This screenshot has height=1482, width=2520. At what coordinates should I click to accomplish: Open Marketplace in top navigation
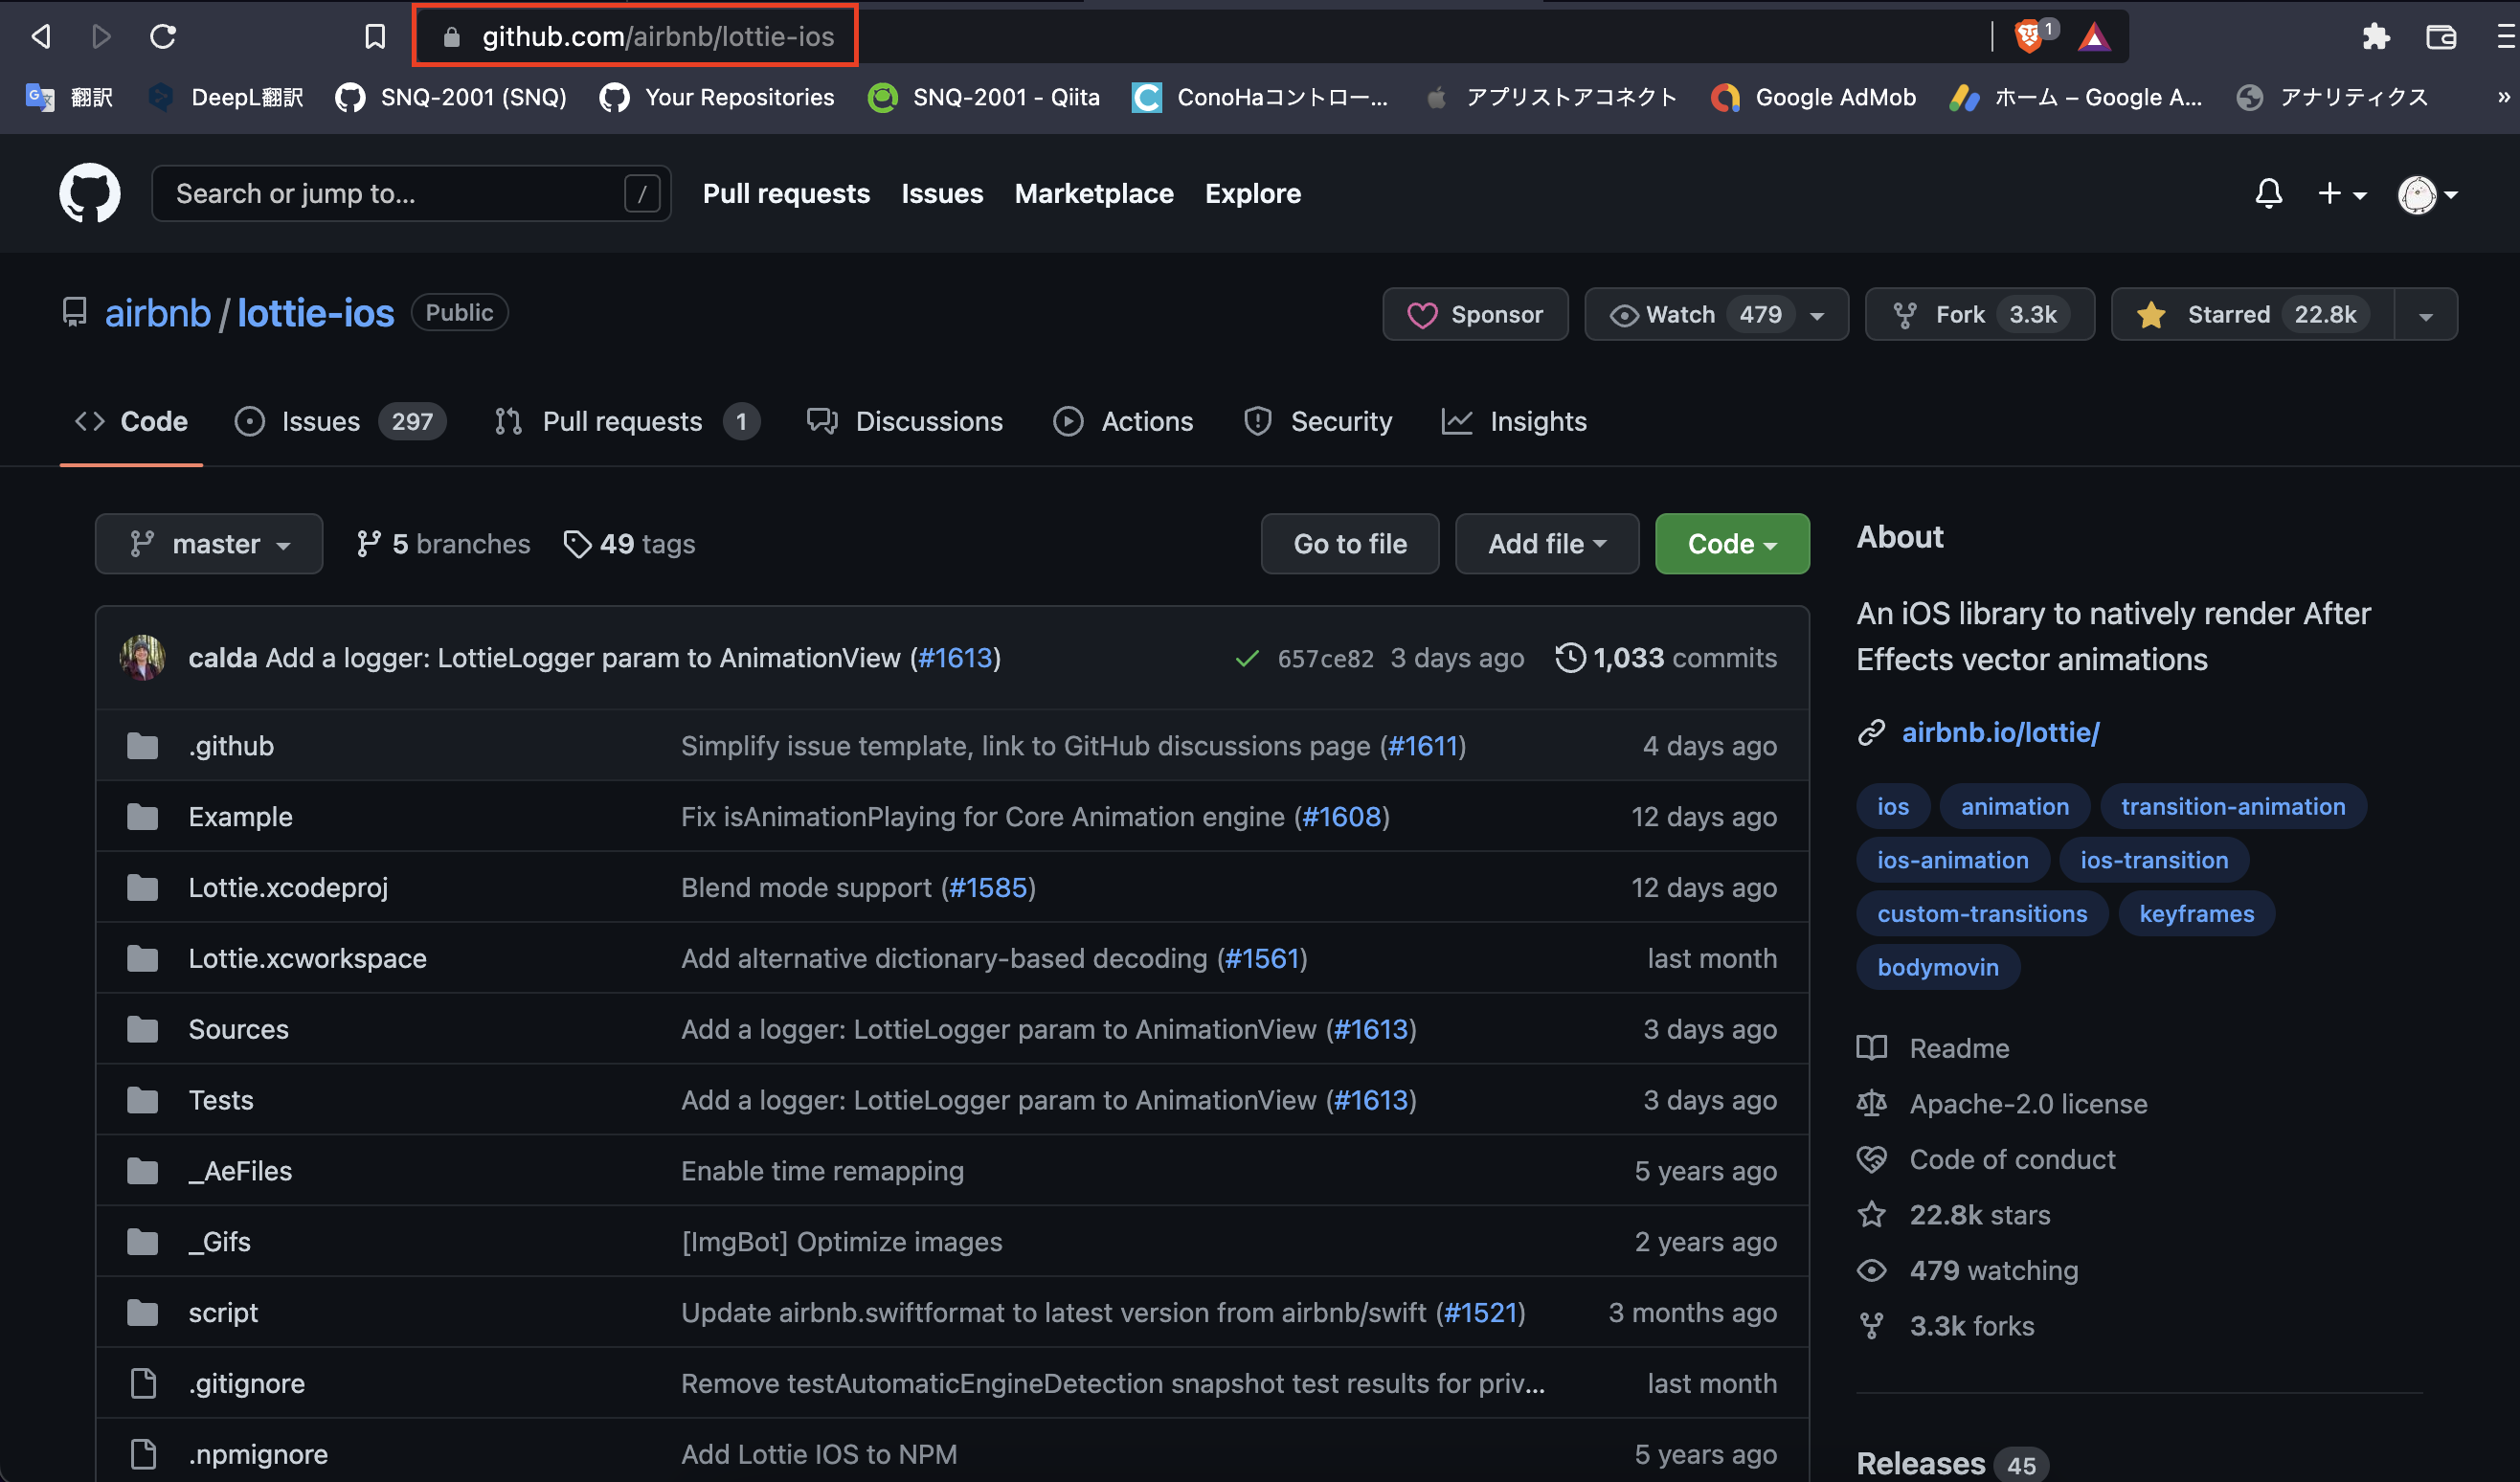pyautogui.click(x=1094, y=193)
